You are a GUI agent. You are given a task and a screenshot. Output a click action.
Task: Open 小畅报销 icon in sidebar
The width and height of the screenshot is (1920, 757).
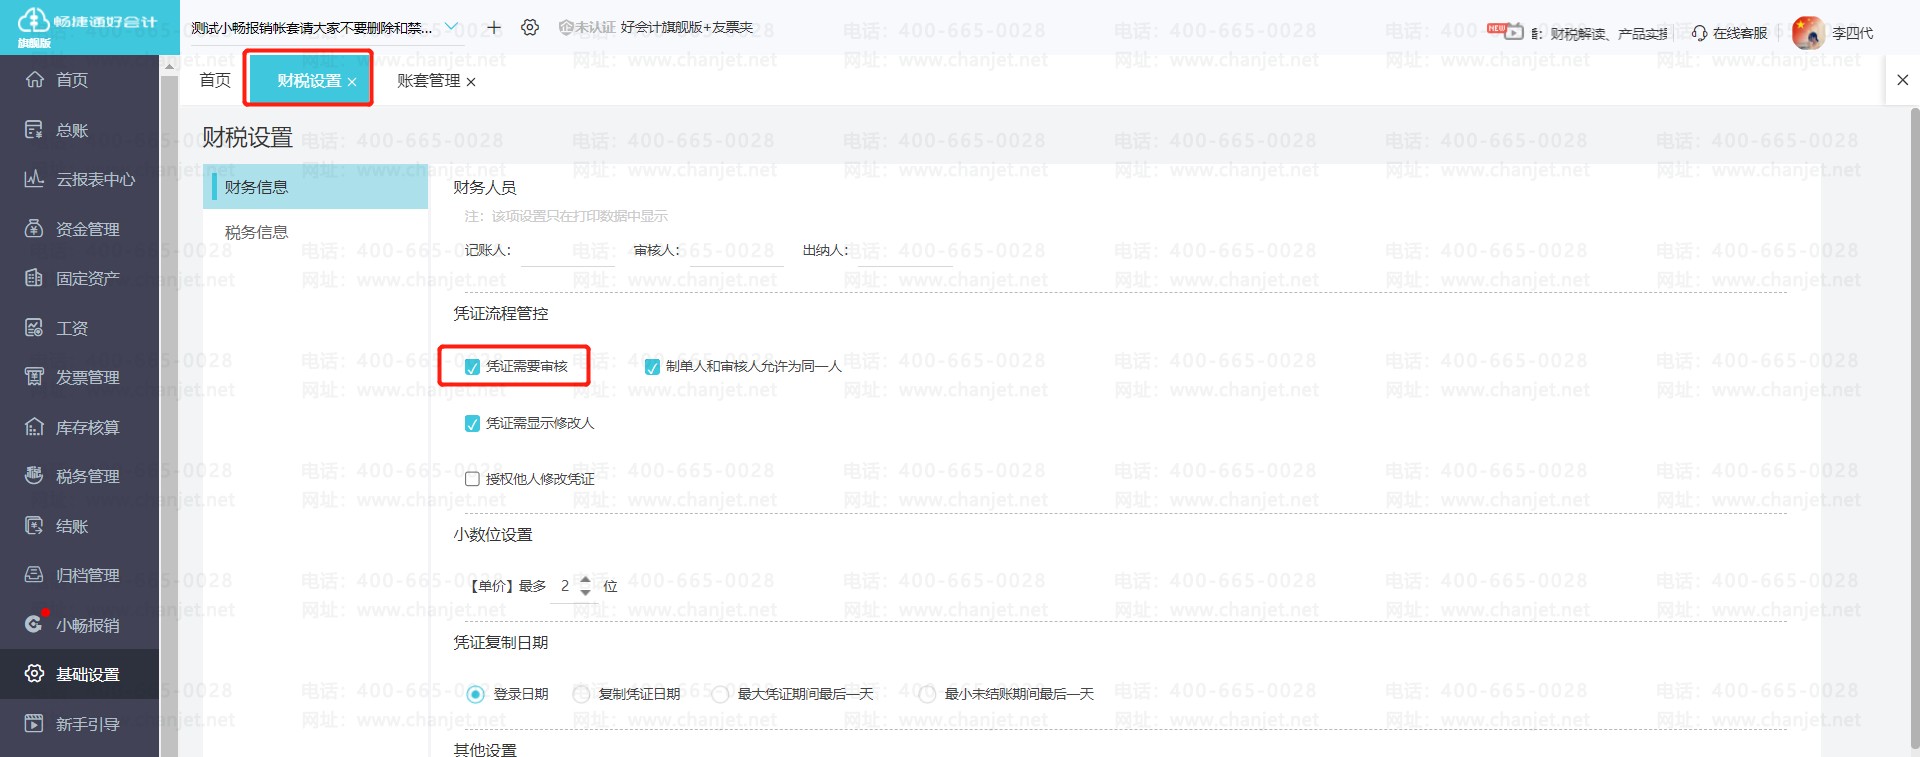[34, 624]
